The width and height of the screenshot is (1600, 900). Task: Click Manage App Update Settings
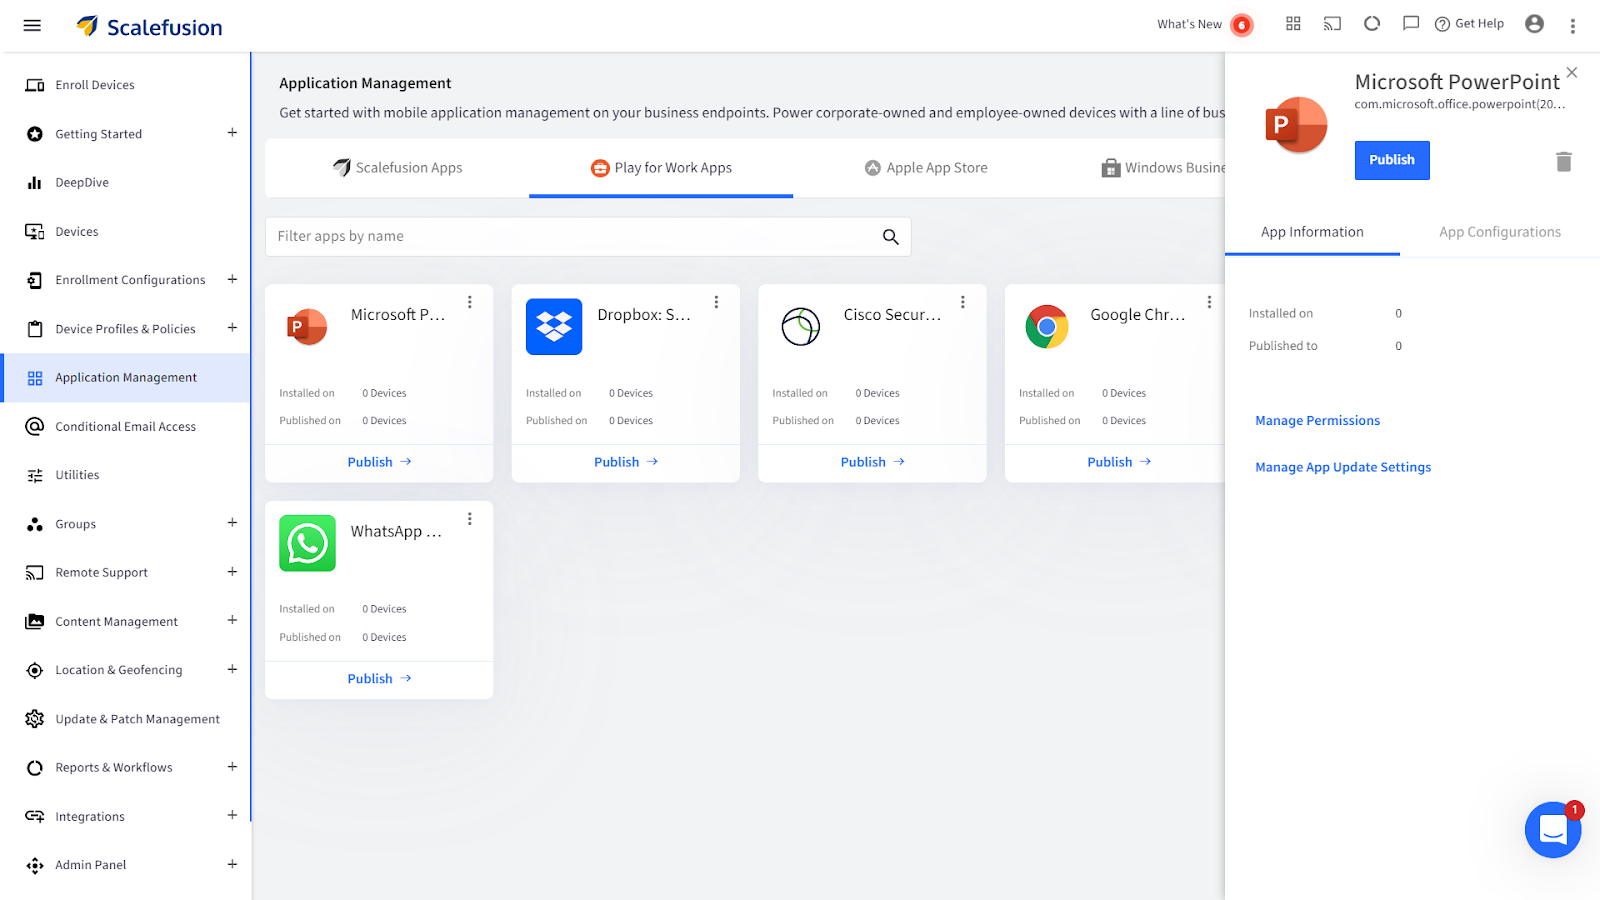coord(1343,467)
